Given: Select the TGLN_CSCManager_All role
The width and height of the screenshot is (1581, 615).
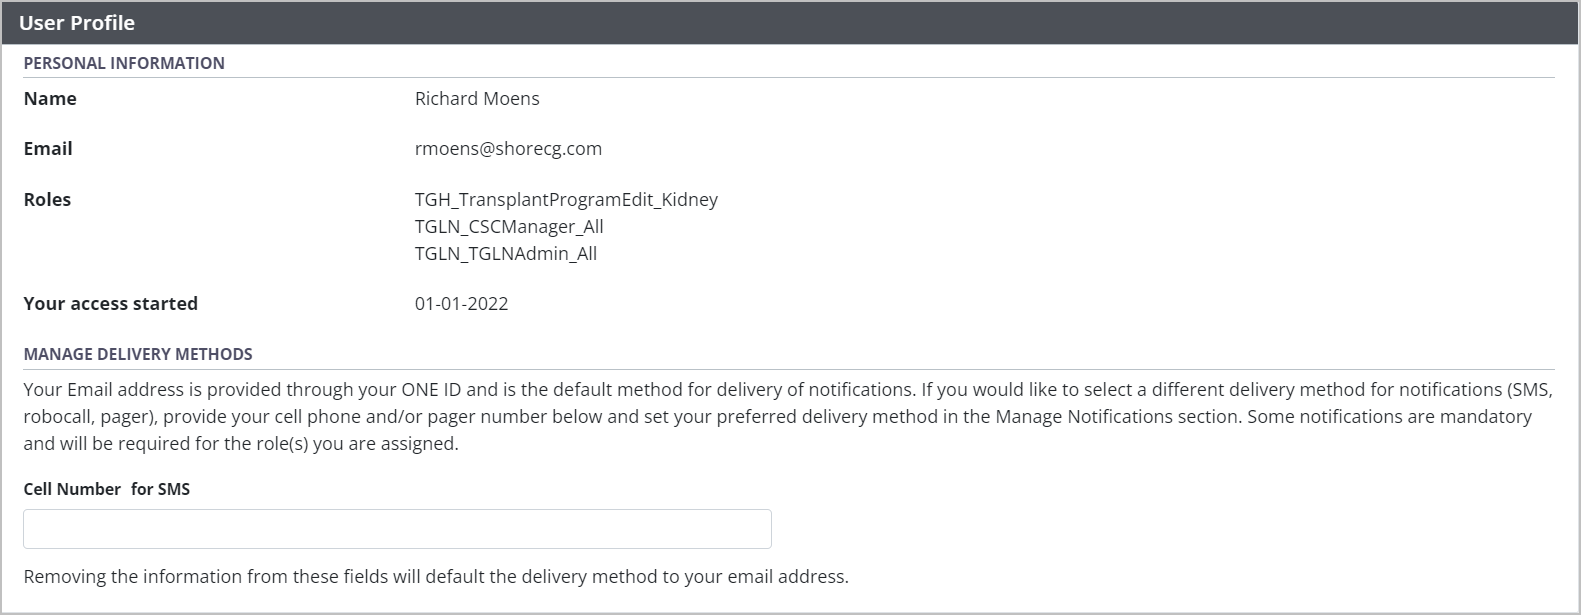Looking at the screenshot, I should (509, 227).
